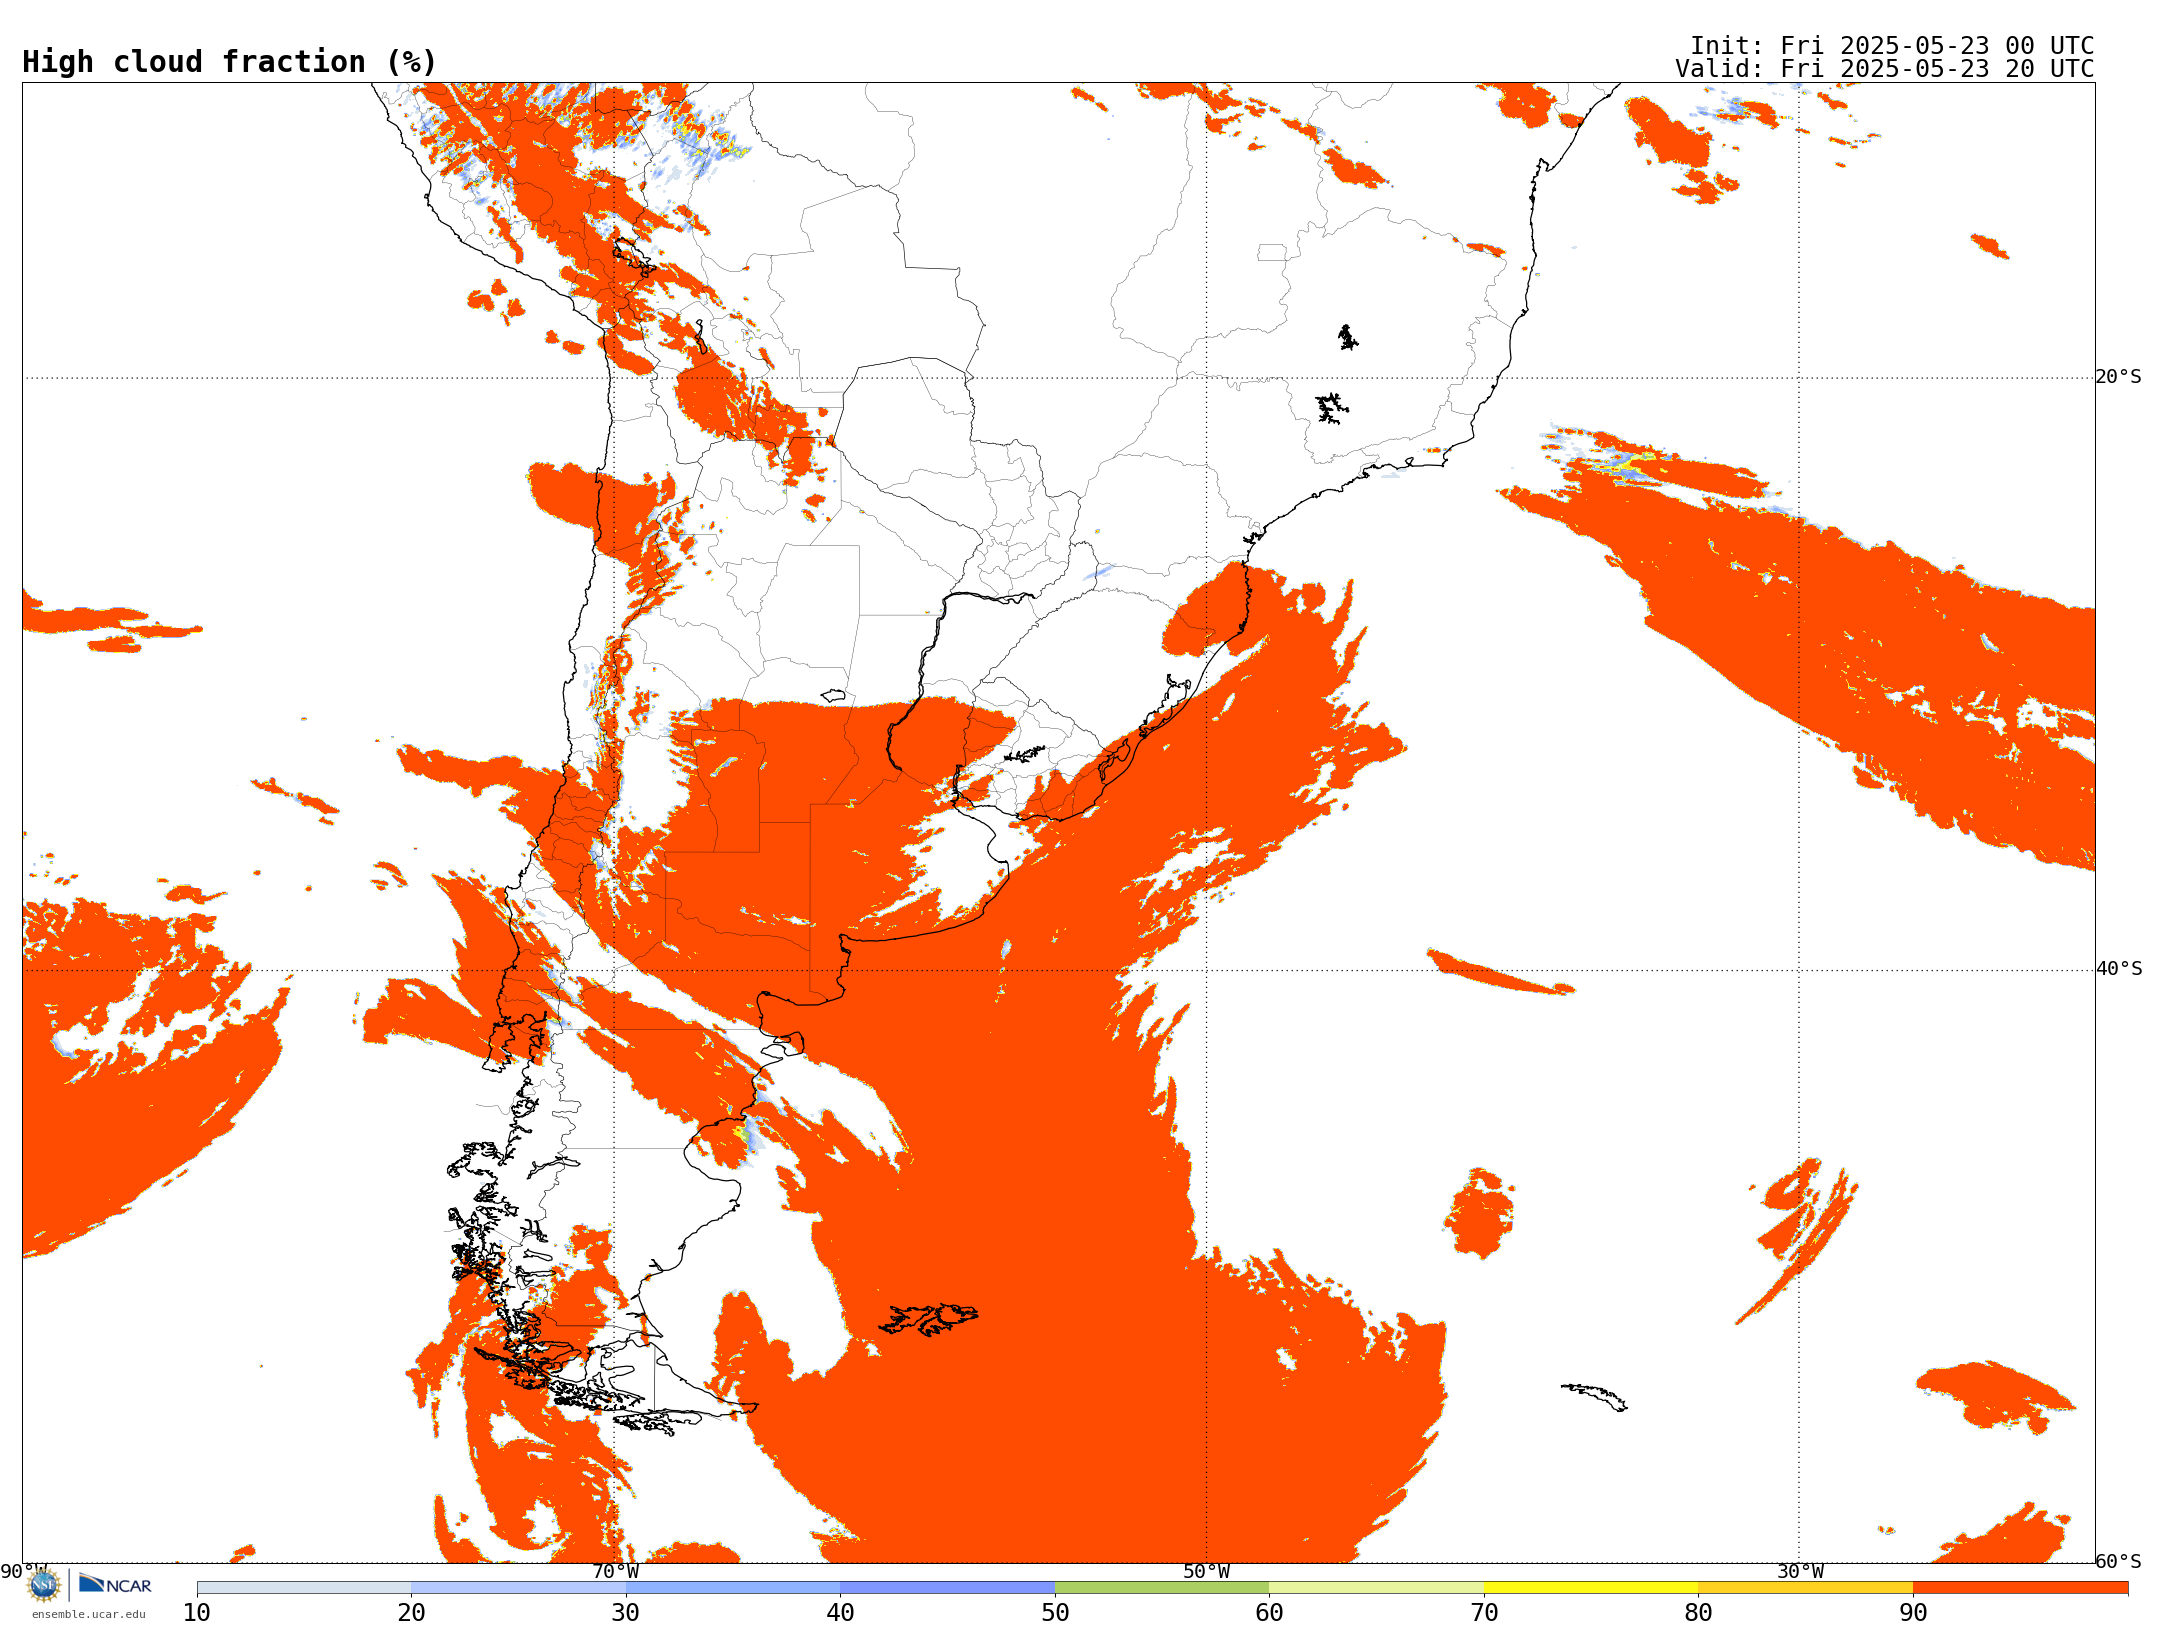Click Lake Titicaca outline near 70°W
The height and width of the screenshot is (1626, 2160).
tap(632, 255)
